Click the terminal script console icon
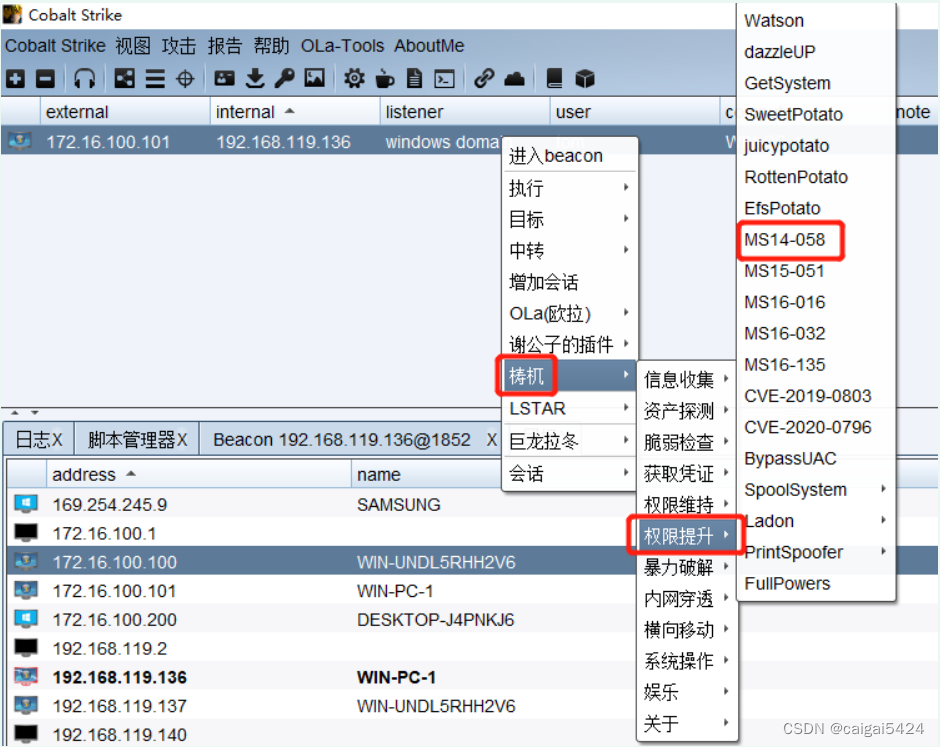This screenshot has height=747, width=940. pyautogui.click(x=445, y=79)
